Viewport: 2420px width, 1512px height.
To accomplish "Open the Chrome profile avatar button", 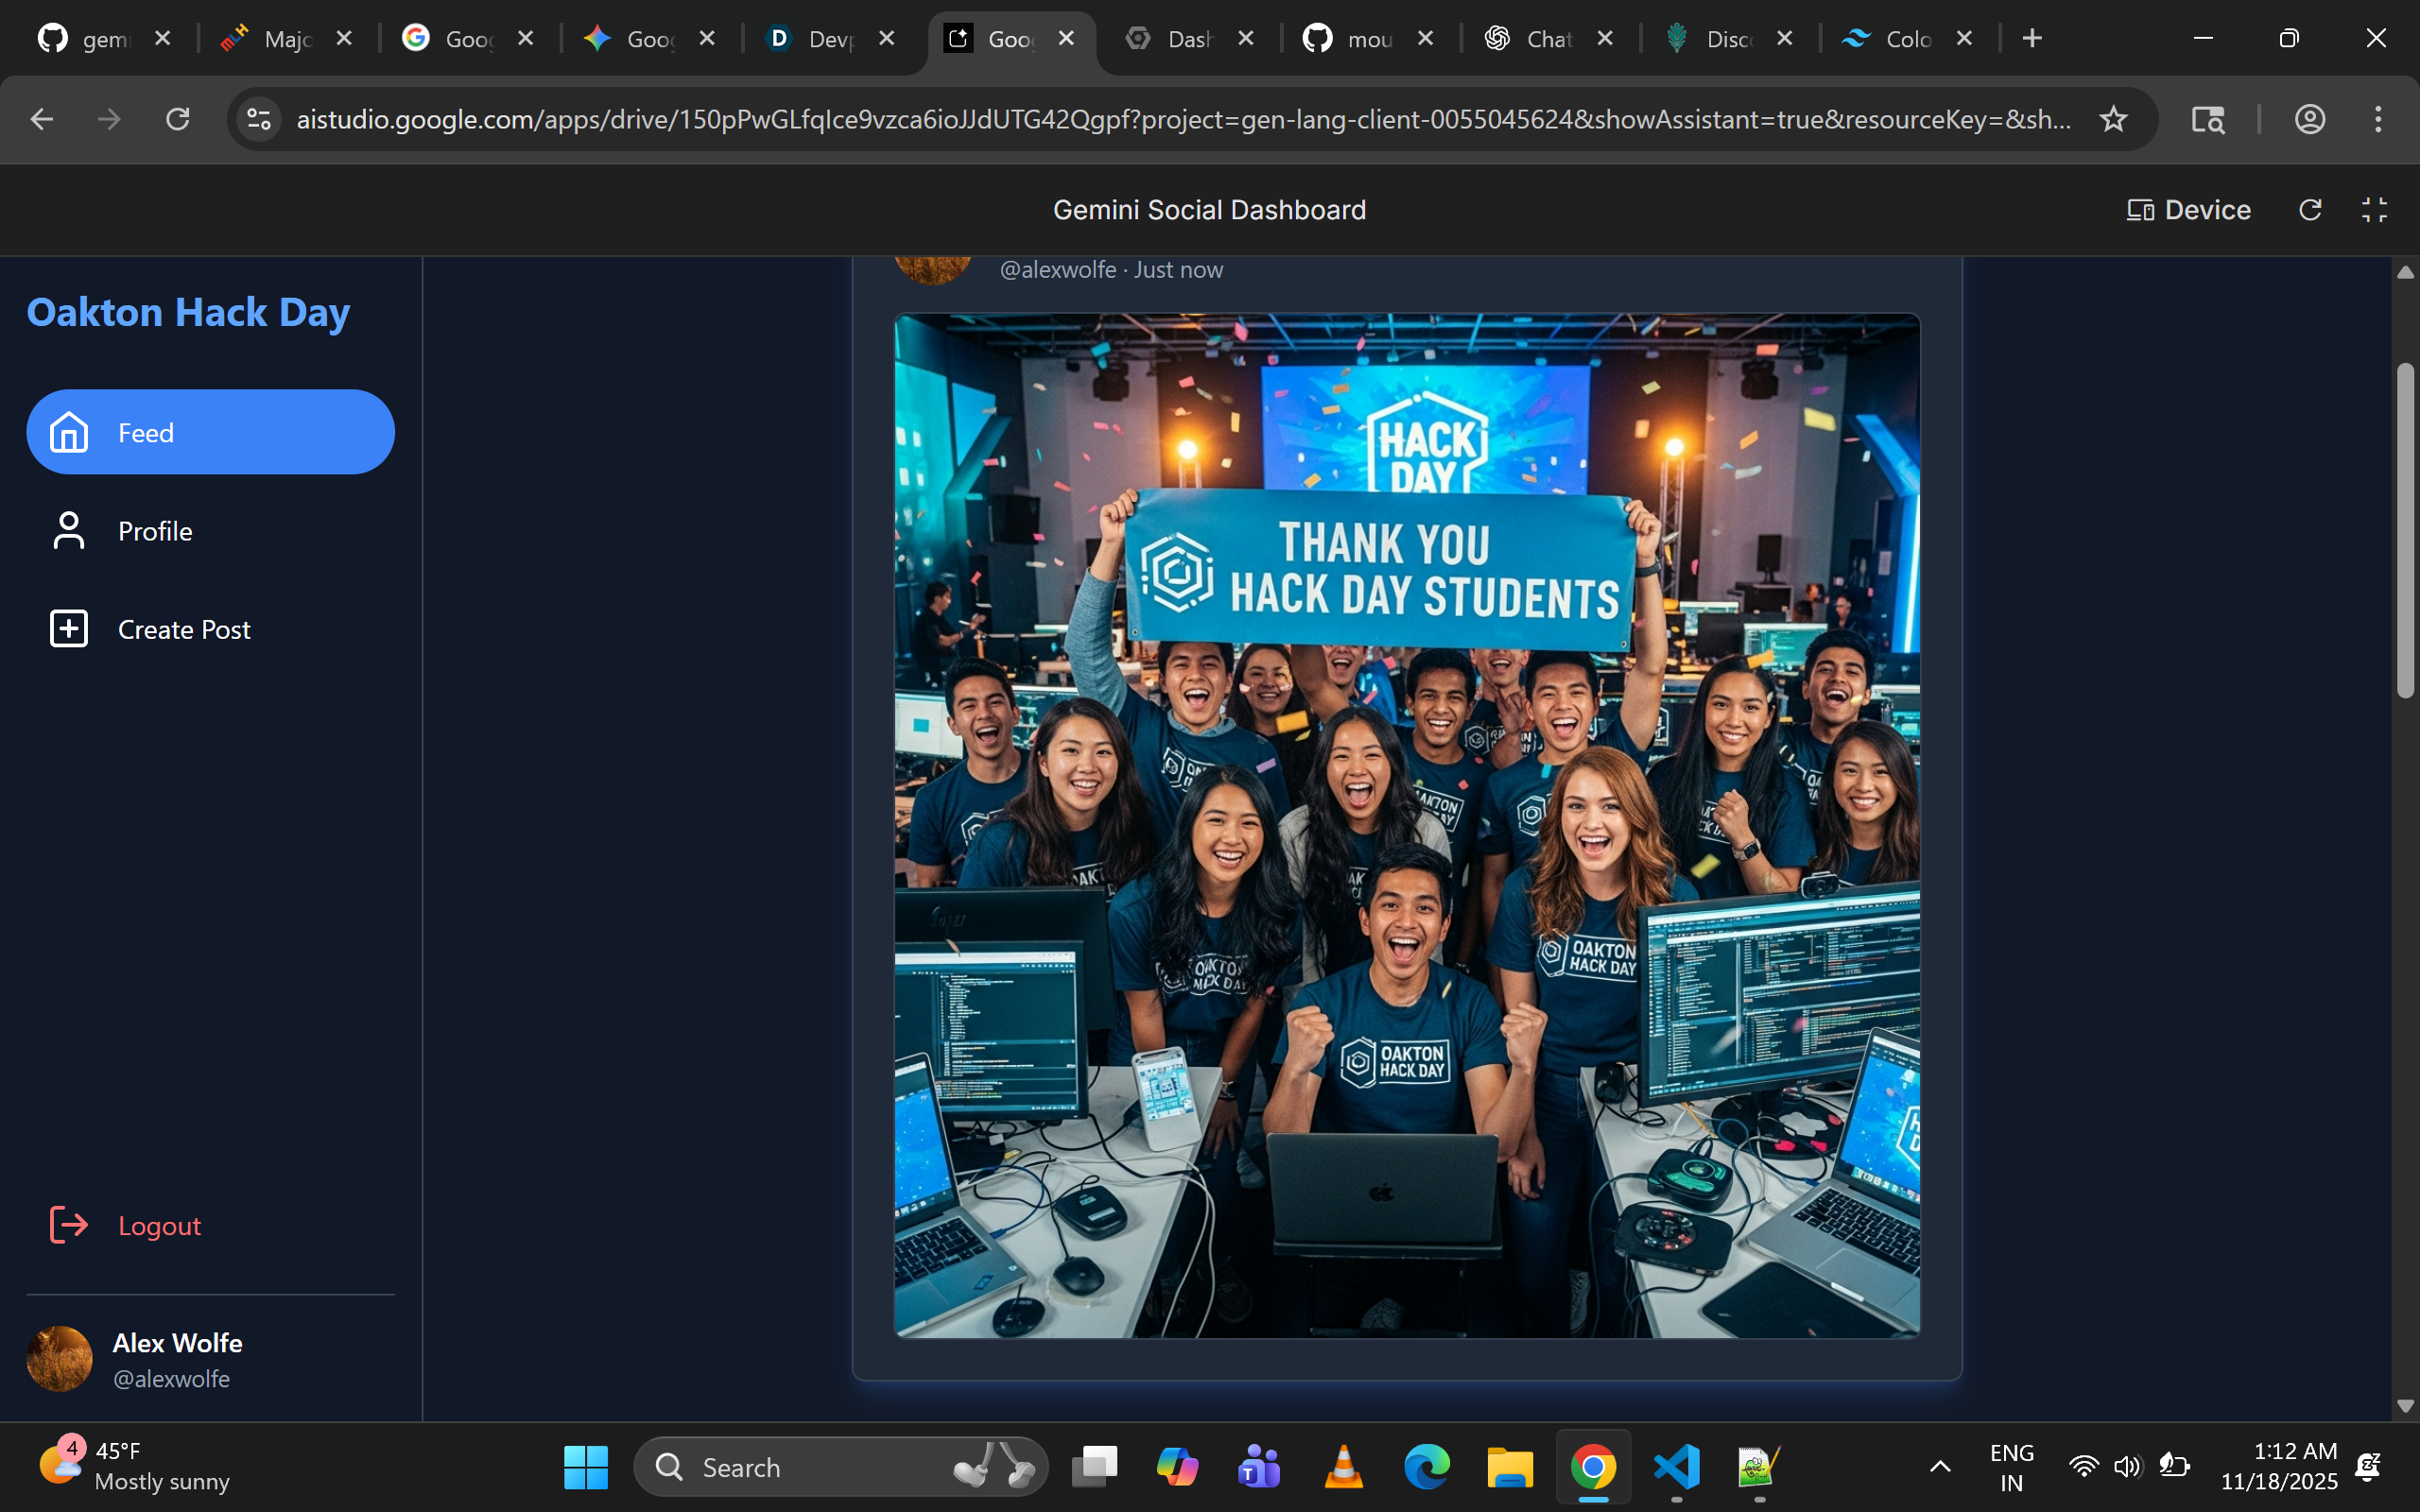I will pyautogui.click(x=2309, y=120).
